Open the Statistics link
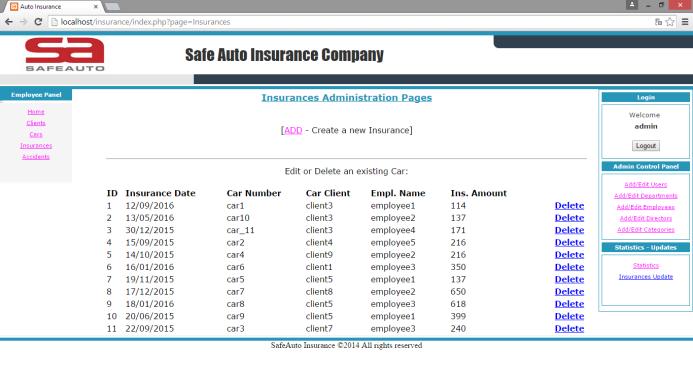 point(646,265)
